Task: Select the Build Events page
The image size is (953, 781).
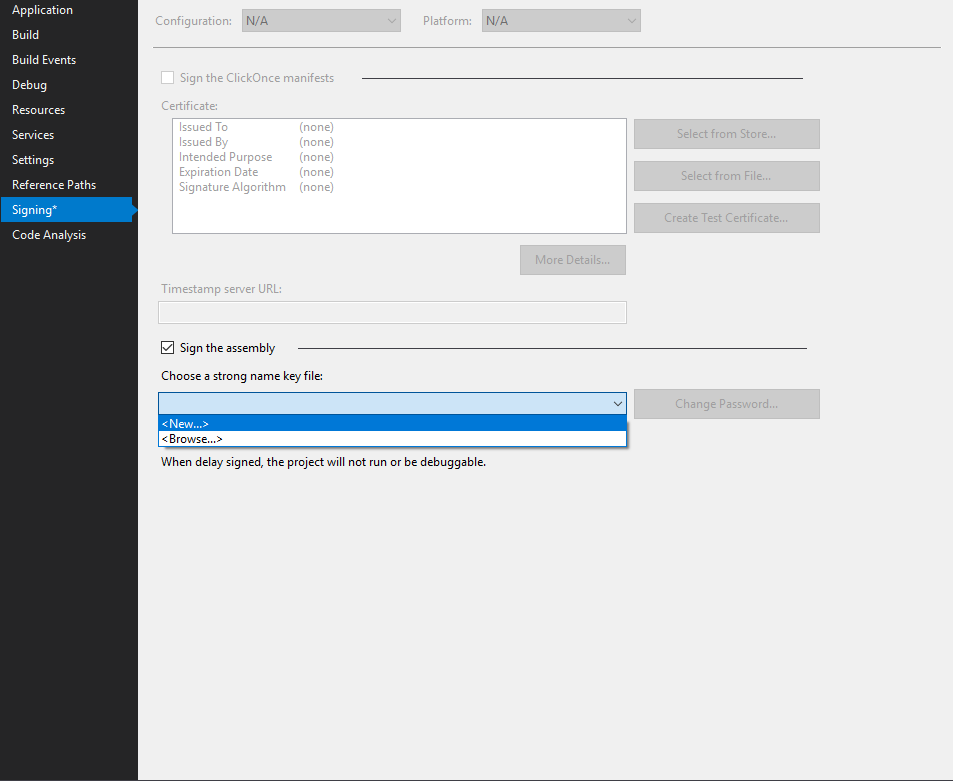Action: [x=44, y=59]
